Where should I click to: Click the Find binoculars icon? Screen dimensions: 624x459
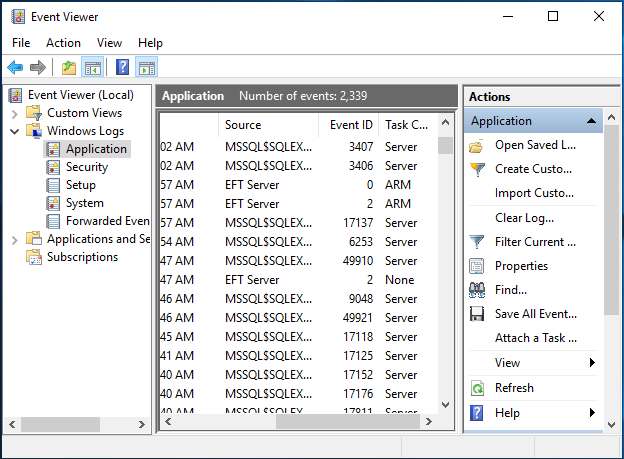(477, 290)
